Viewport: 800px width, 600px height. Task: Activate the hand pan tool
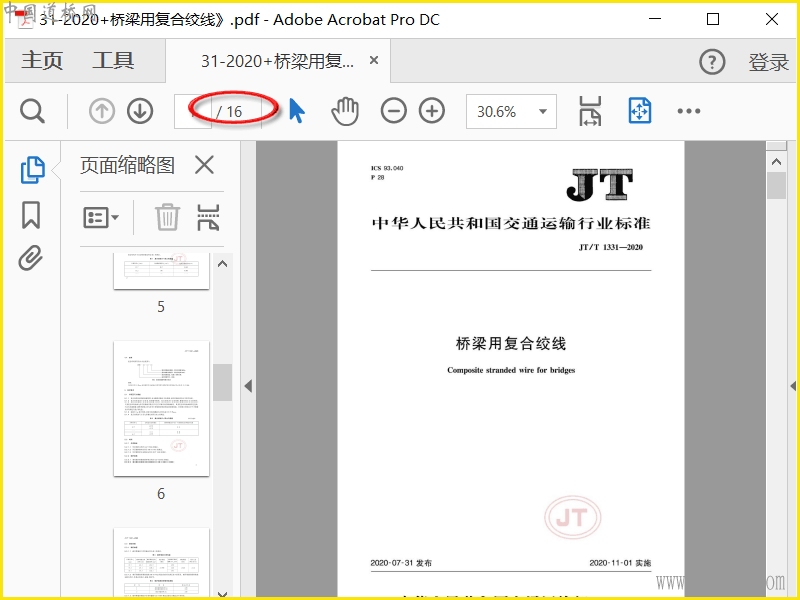[x=345, y=111]
